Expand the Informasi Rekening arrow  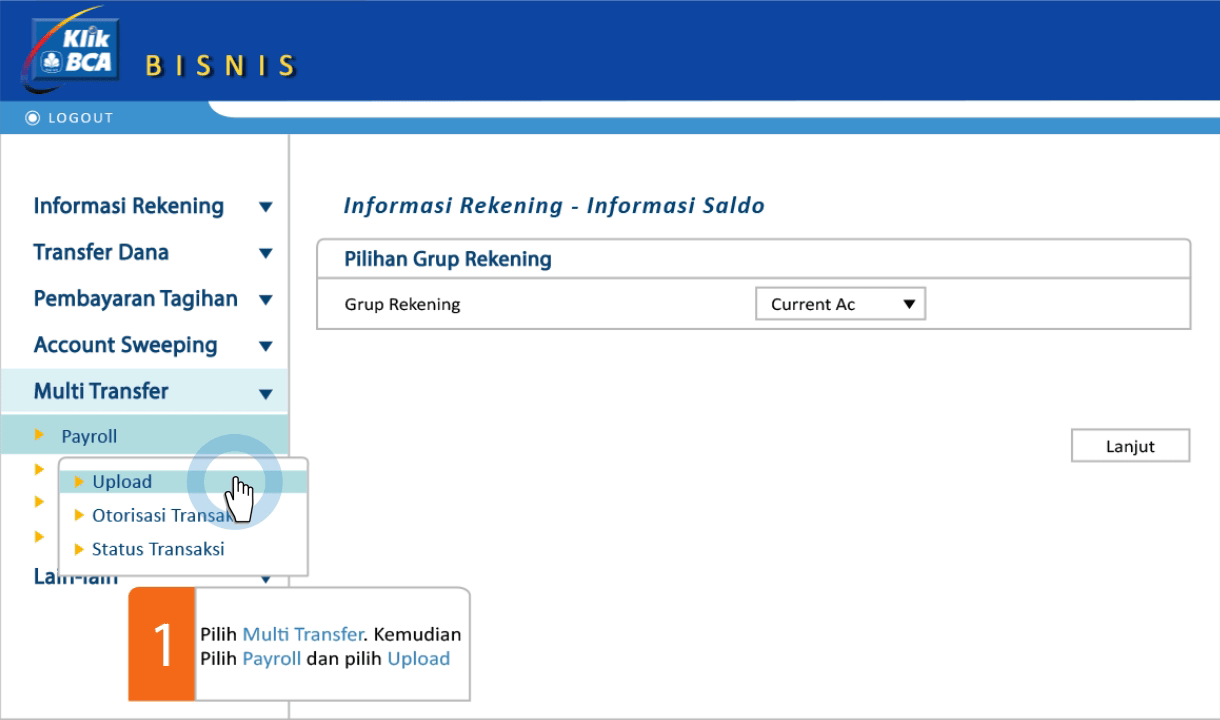coord(265,209)
